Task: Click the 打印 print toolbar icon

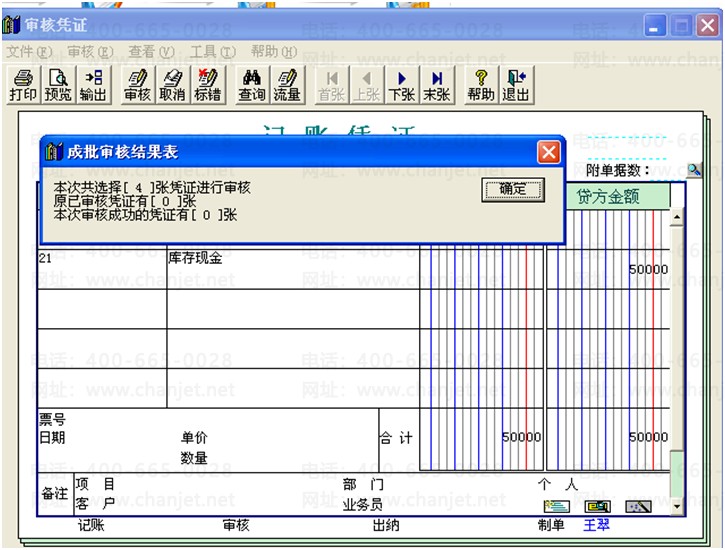Action: pos(23,85)
